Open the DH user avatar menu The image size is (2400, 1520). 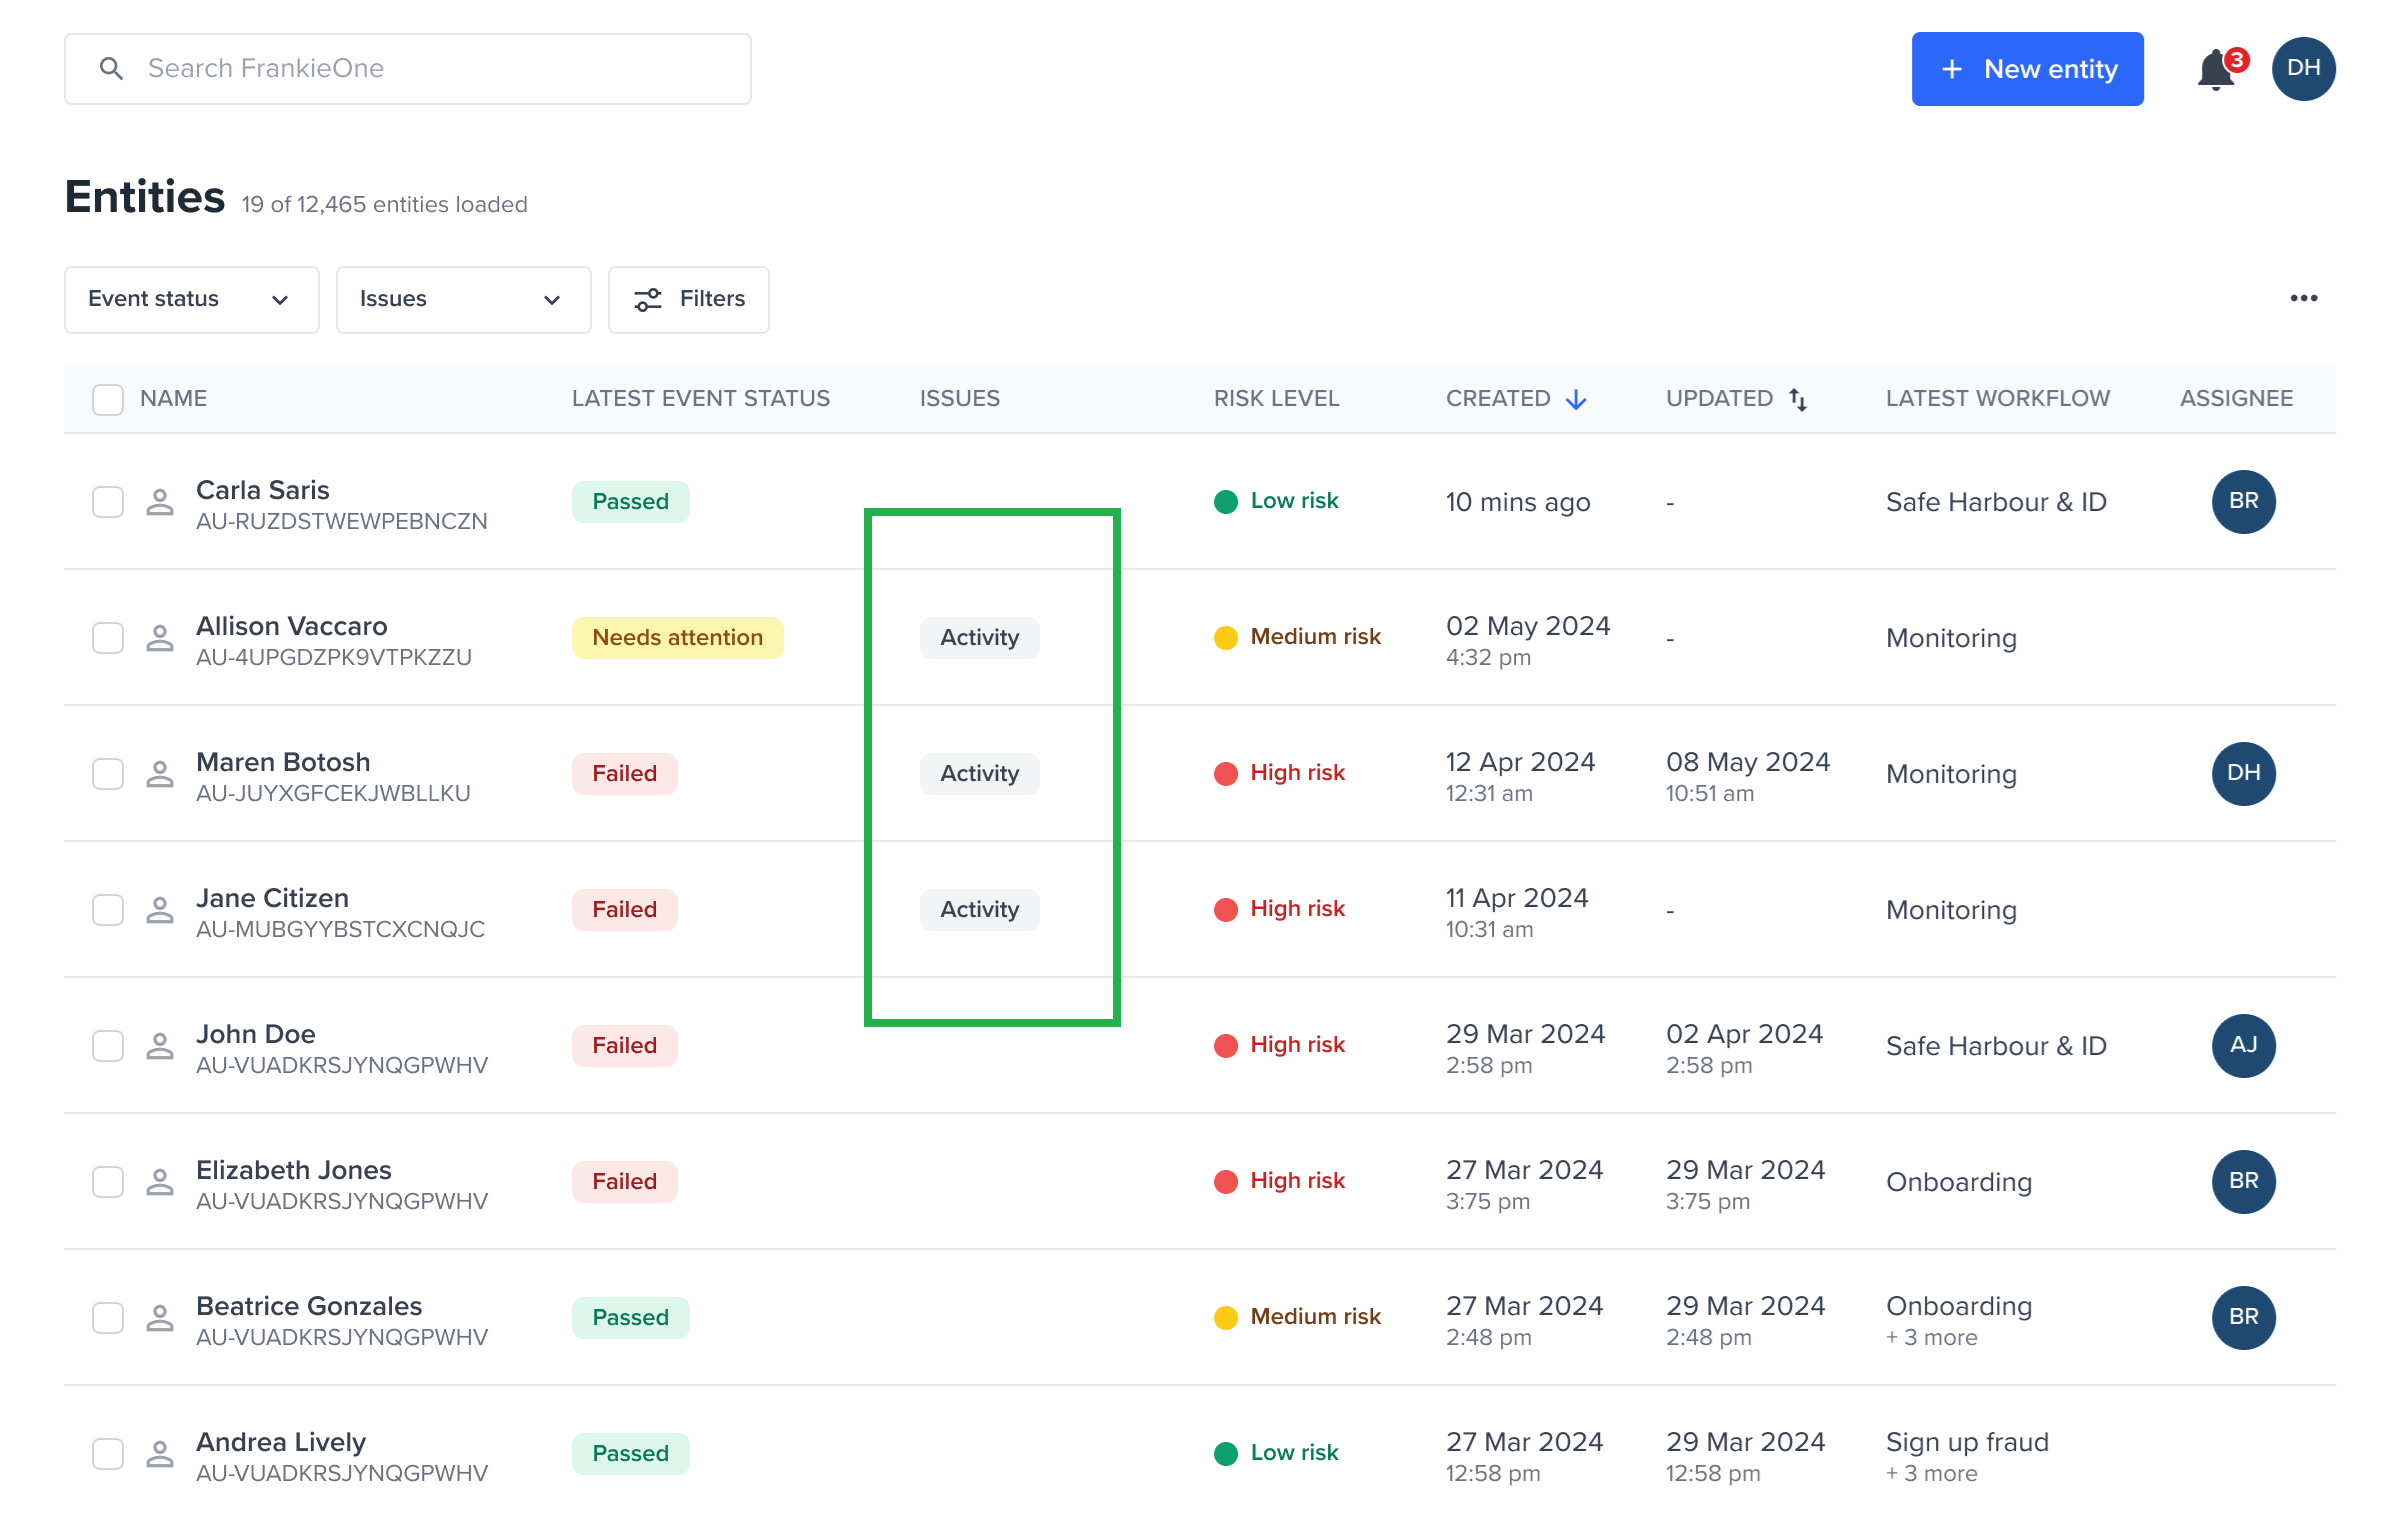pyautogui.click(x=2303, y=69)
